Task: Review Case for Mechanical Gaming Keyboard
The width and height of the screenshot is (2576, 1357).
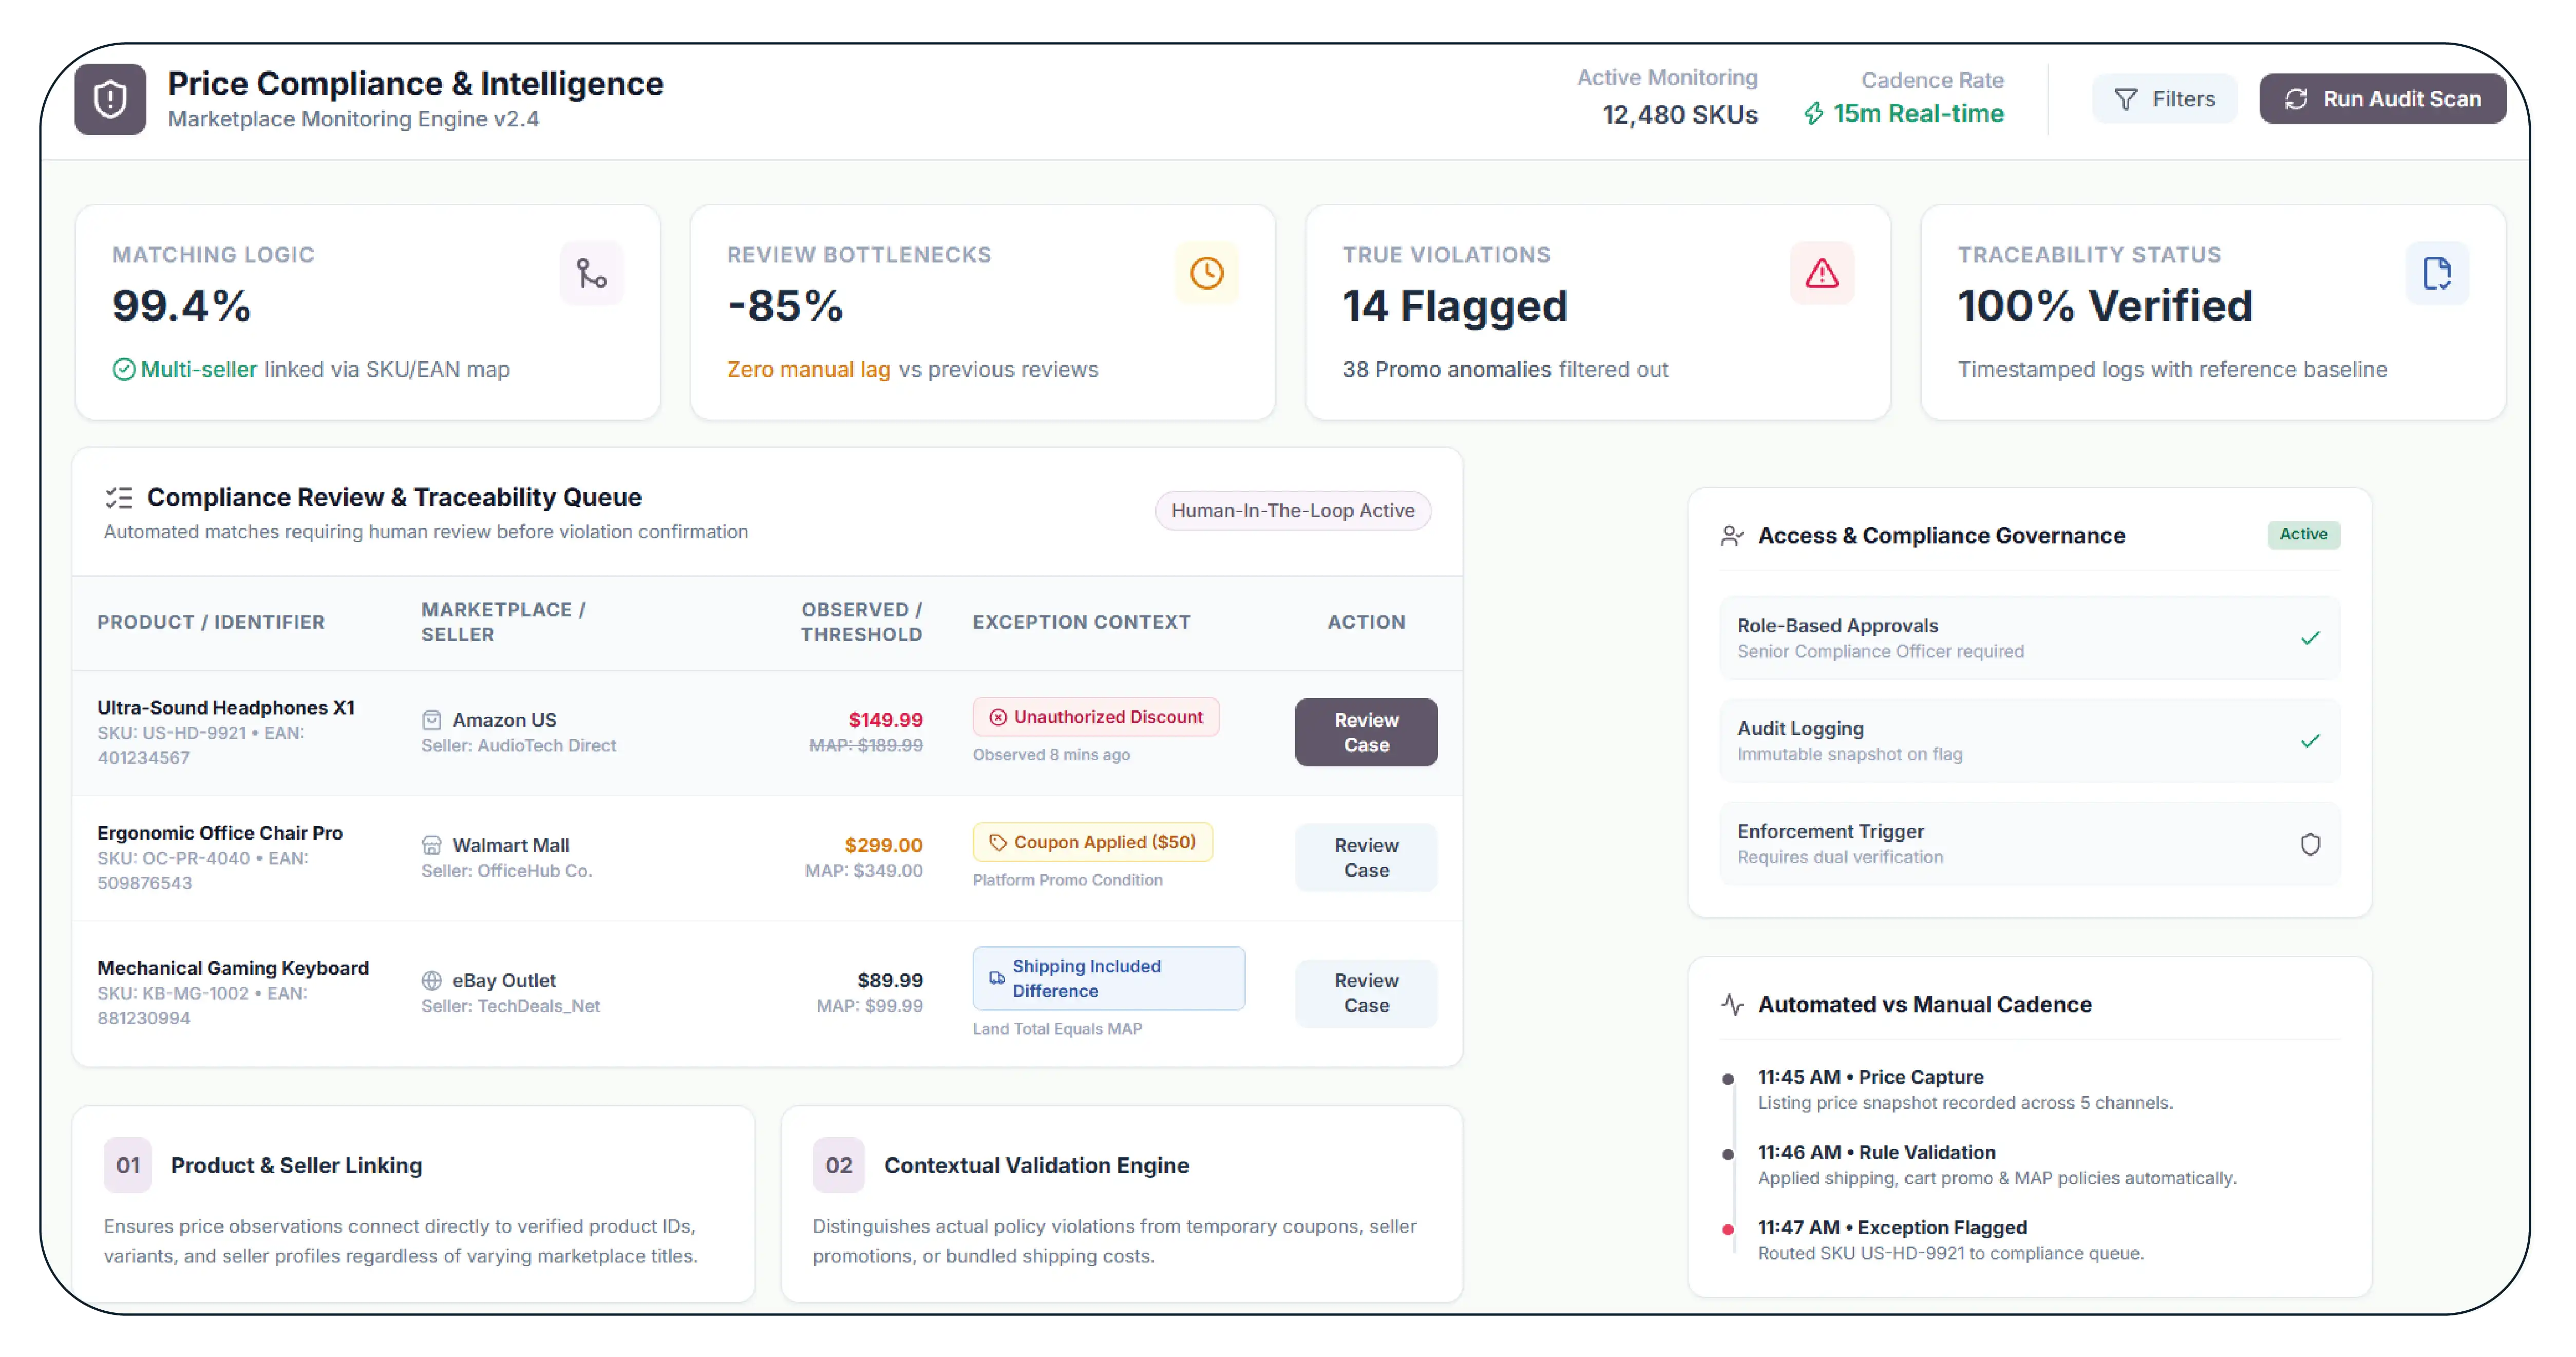Action: point(1366,993)
